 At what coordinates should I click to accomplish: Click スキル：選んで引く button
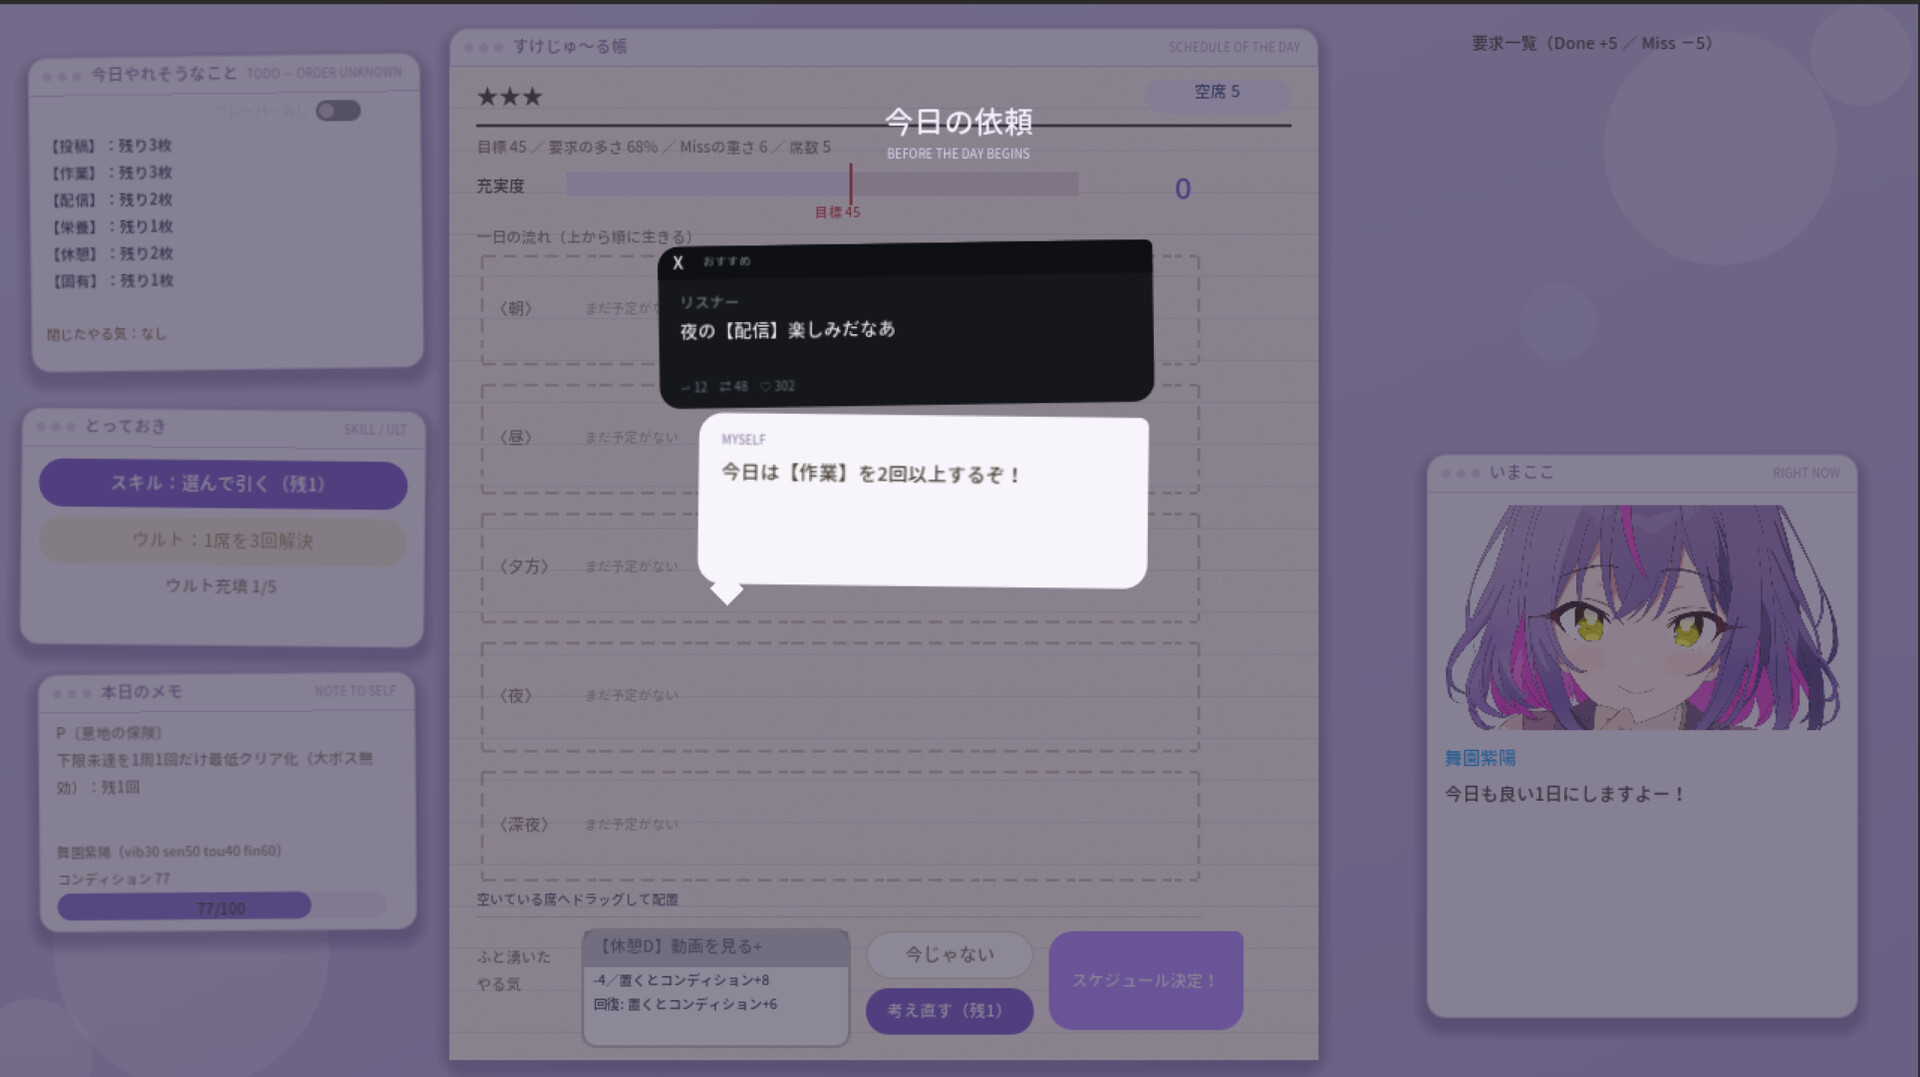(223, 484)
